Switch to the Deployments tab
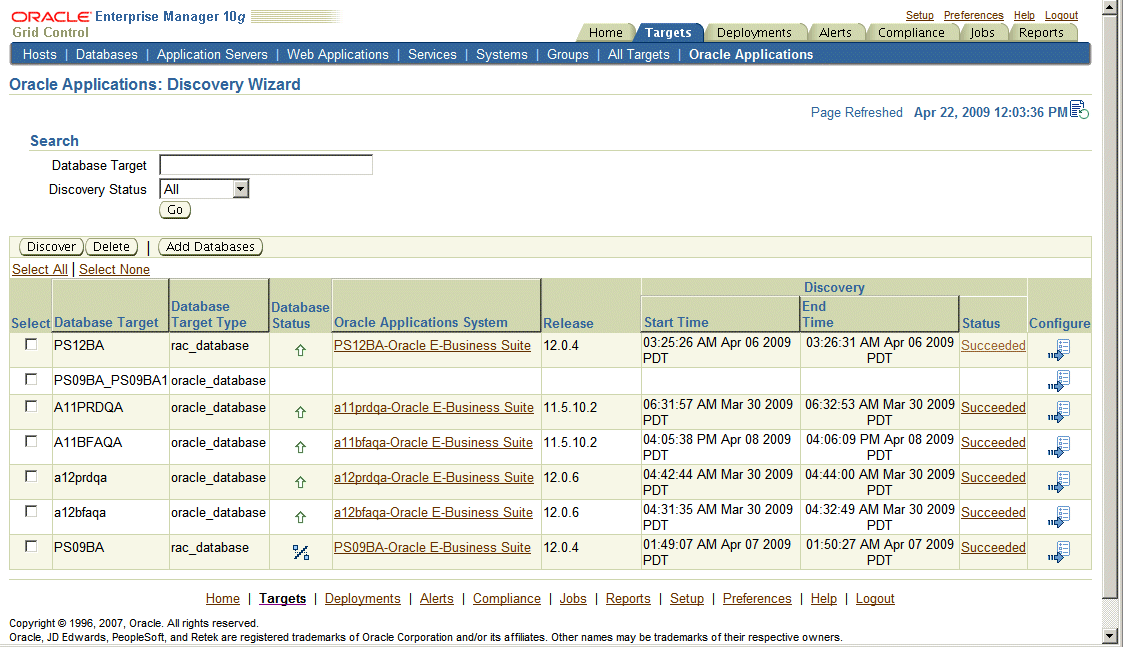This screenshot has width=1123, height=647. [754, 32]
